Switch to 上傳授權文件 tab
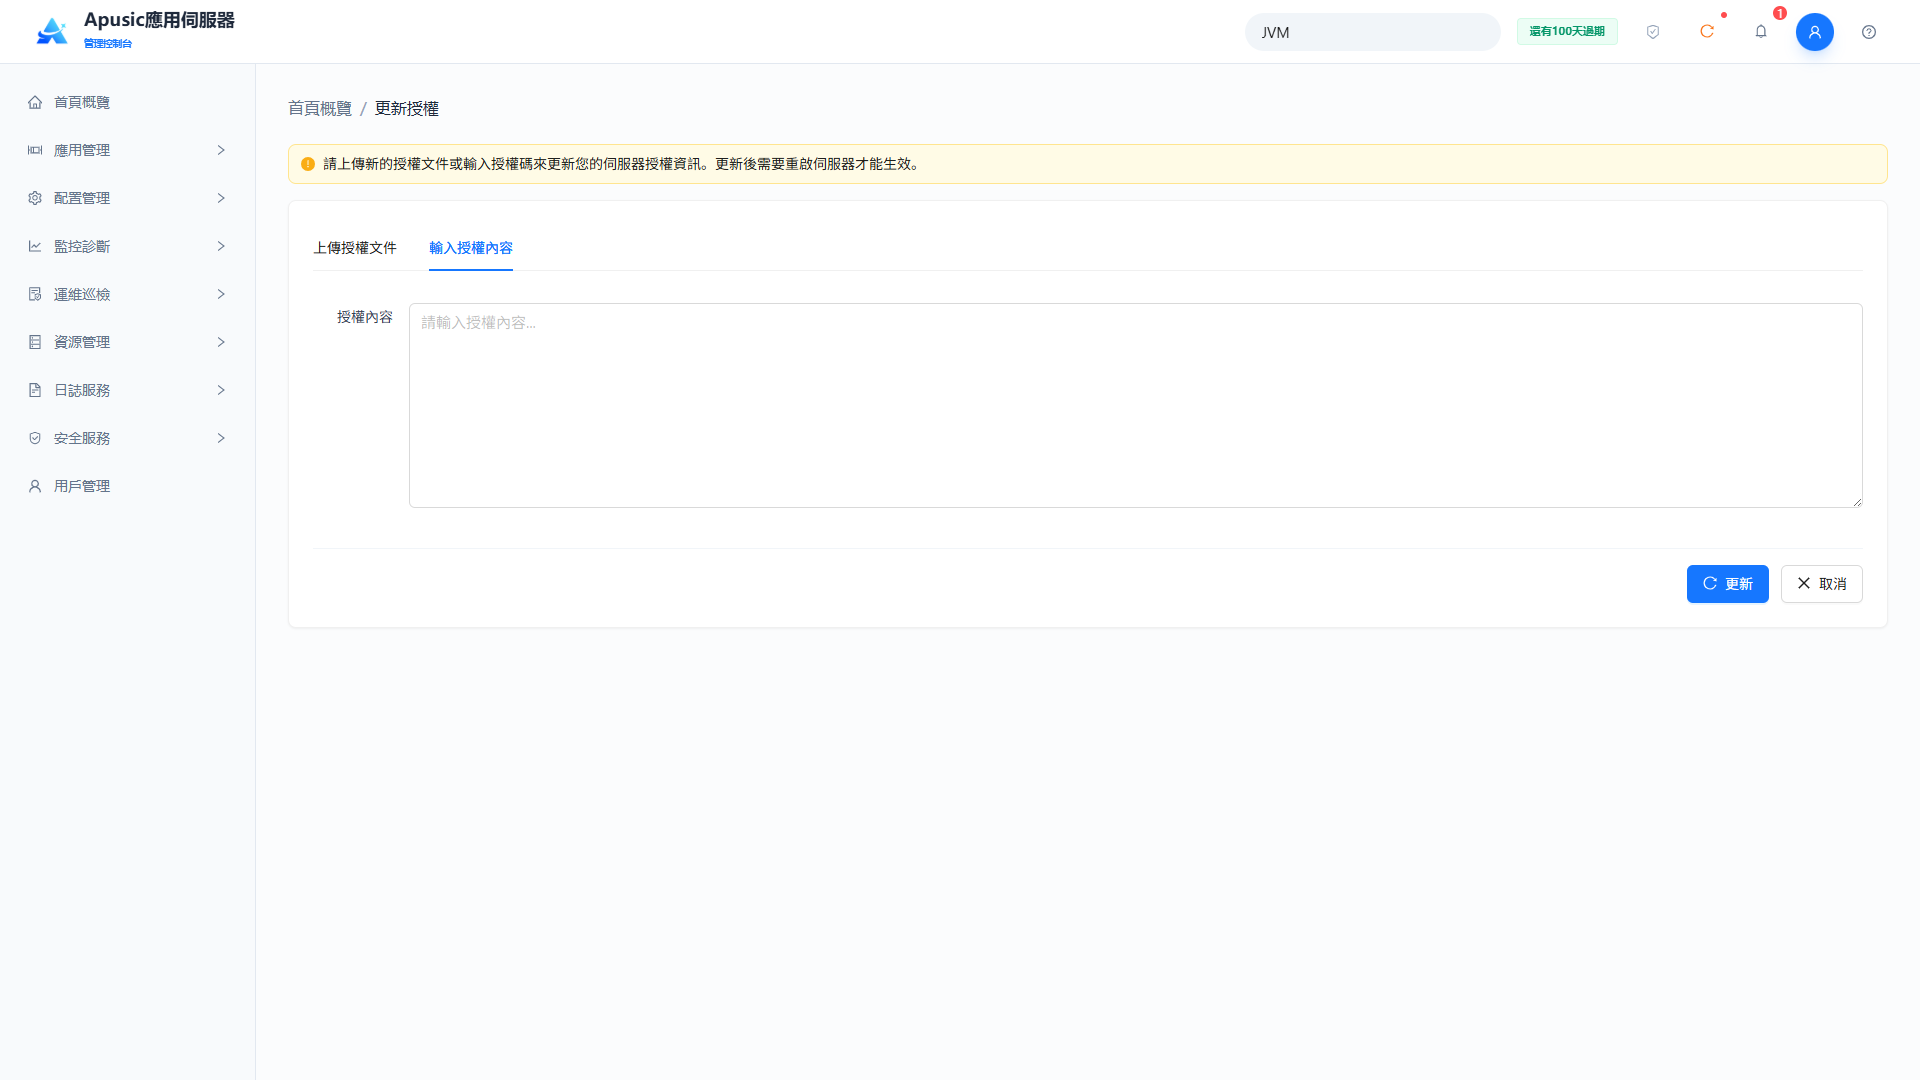This screenshot has height=1080, width=1920. 355,248
